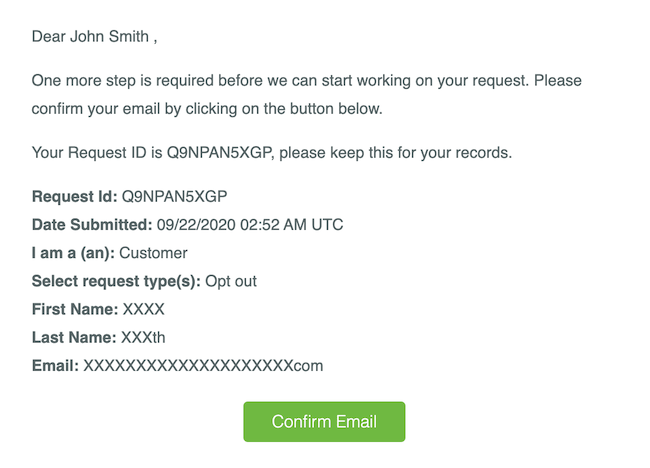
Task: Click the masked email address ending in com
Action: pyautogui.click(x=203, y=366)
